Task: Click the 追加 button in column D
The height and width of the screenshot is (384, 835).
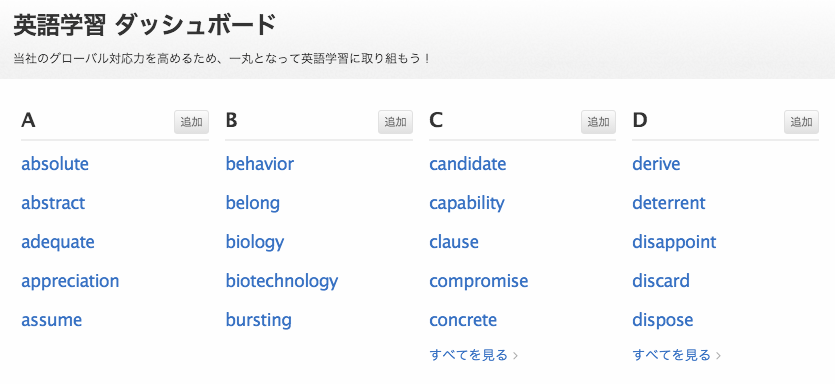Action: coord(801,122)
